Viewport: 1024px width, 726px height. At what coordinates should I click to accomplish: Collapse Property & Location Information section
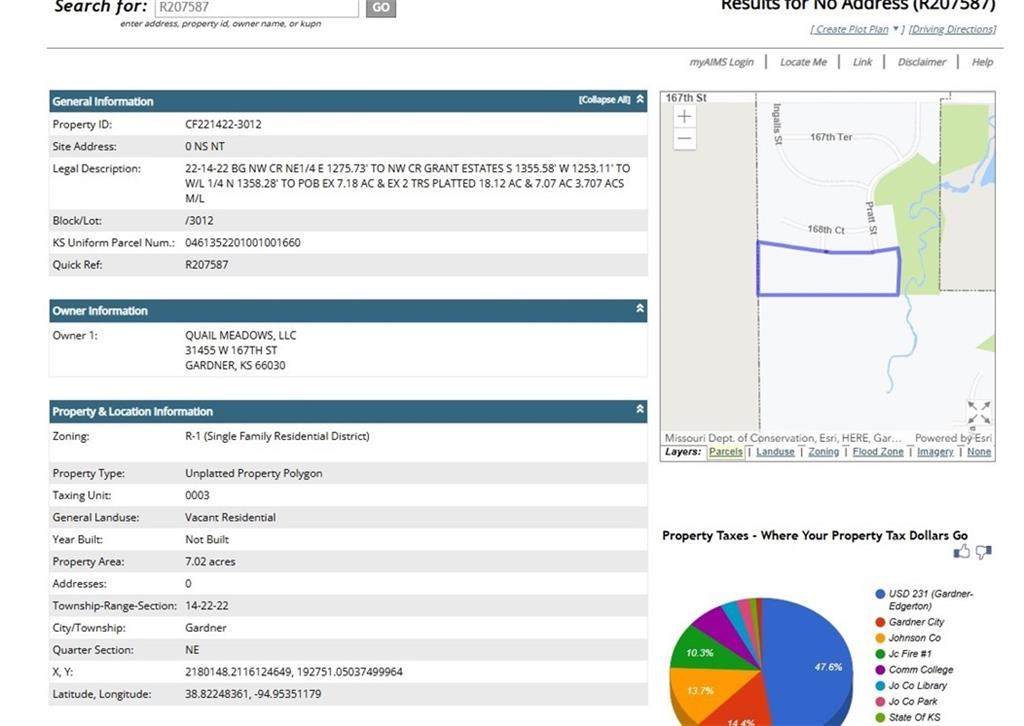click(x=640, y=409)
